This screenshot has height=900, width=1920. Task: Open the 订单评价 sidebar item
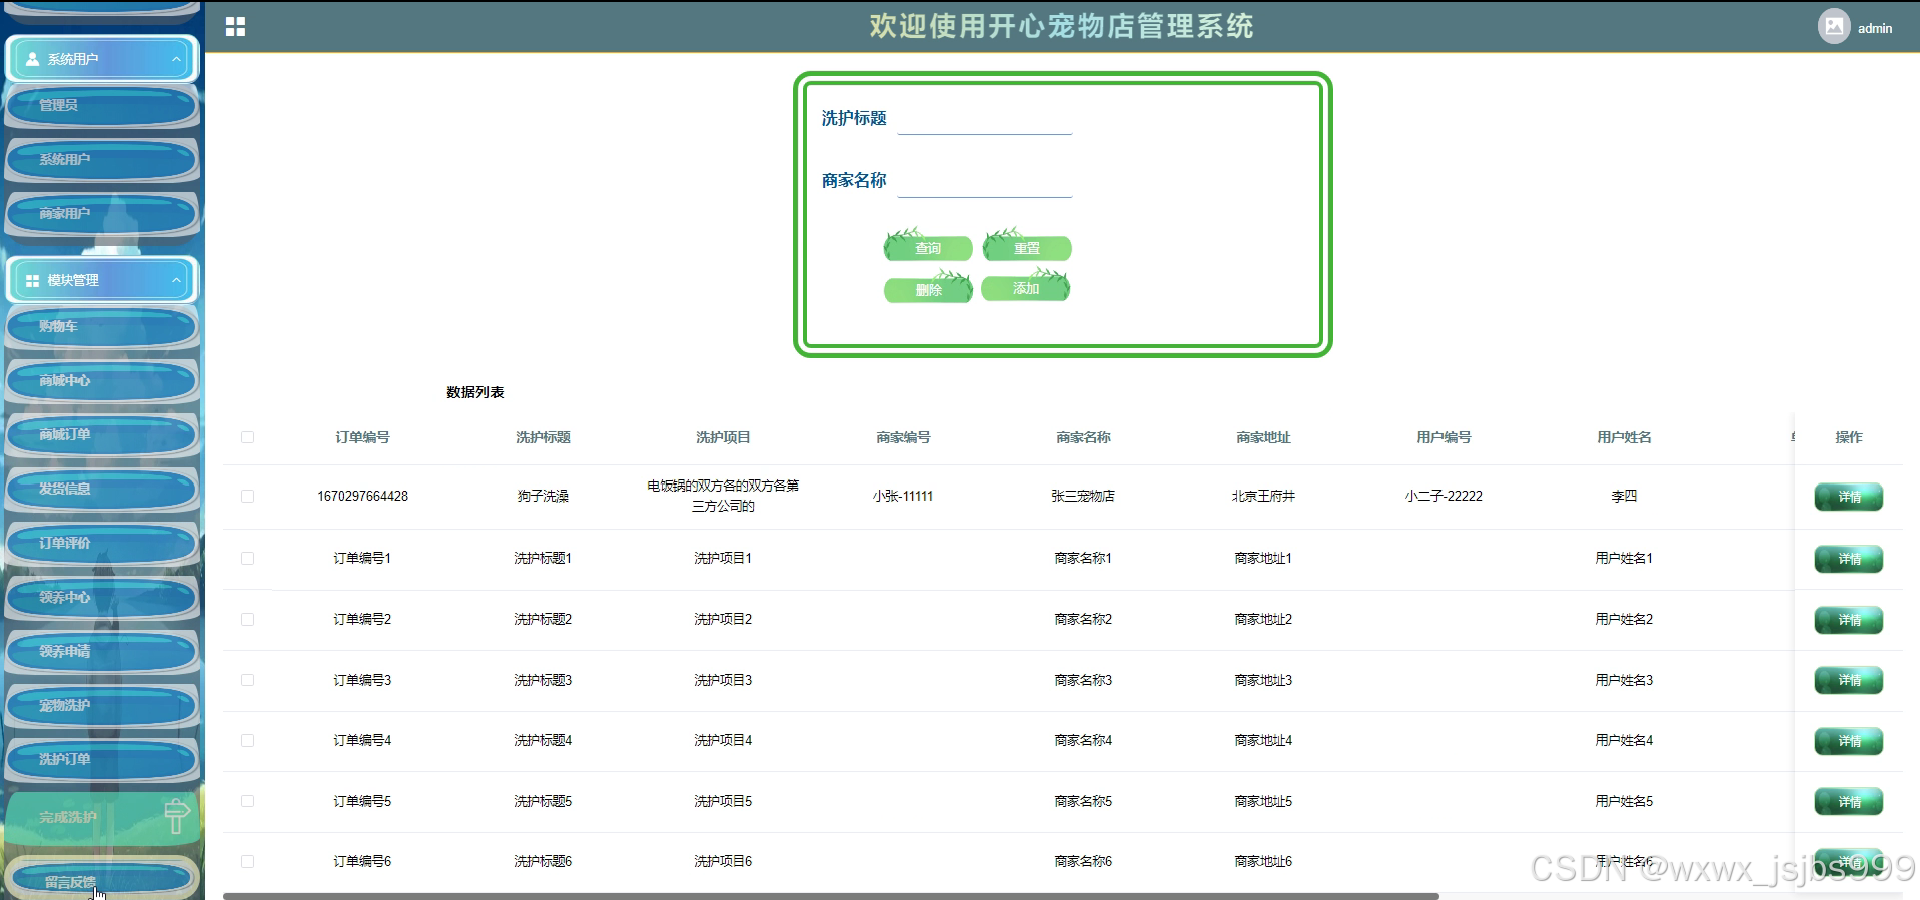(x=101, y=543)
